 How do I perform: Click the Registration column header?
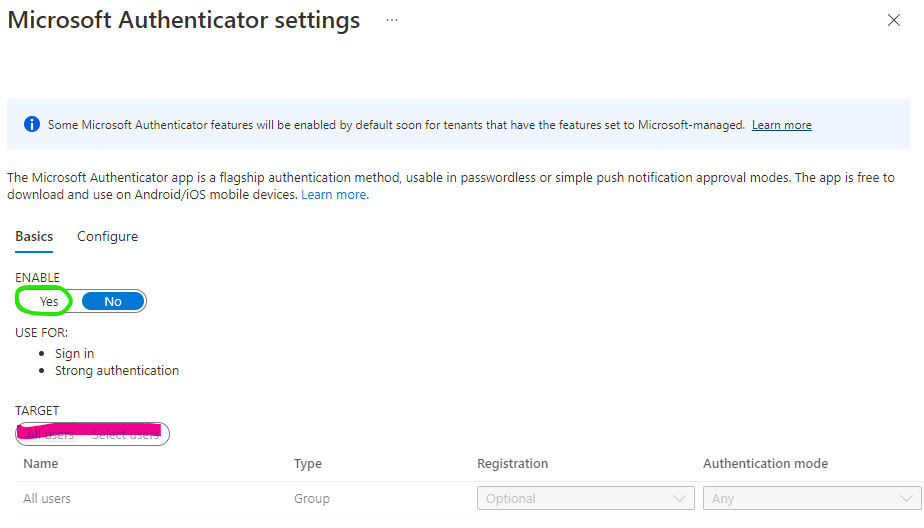click(x=513, y=464)
